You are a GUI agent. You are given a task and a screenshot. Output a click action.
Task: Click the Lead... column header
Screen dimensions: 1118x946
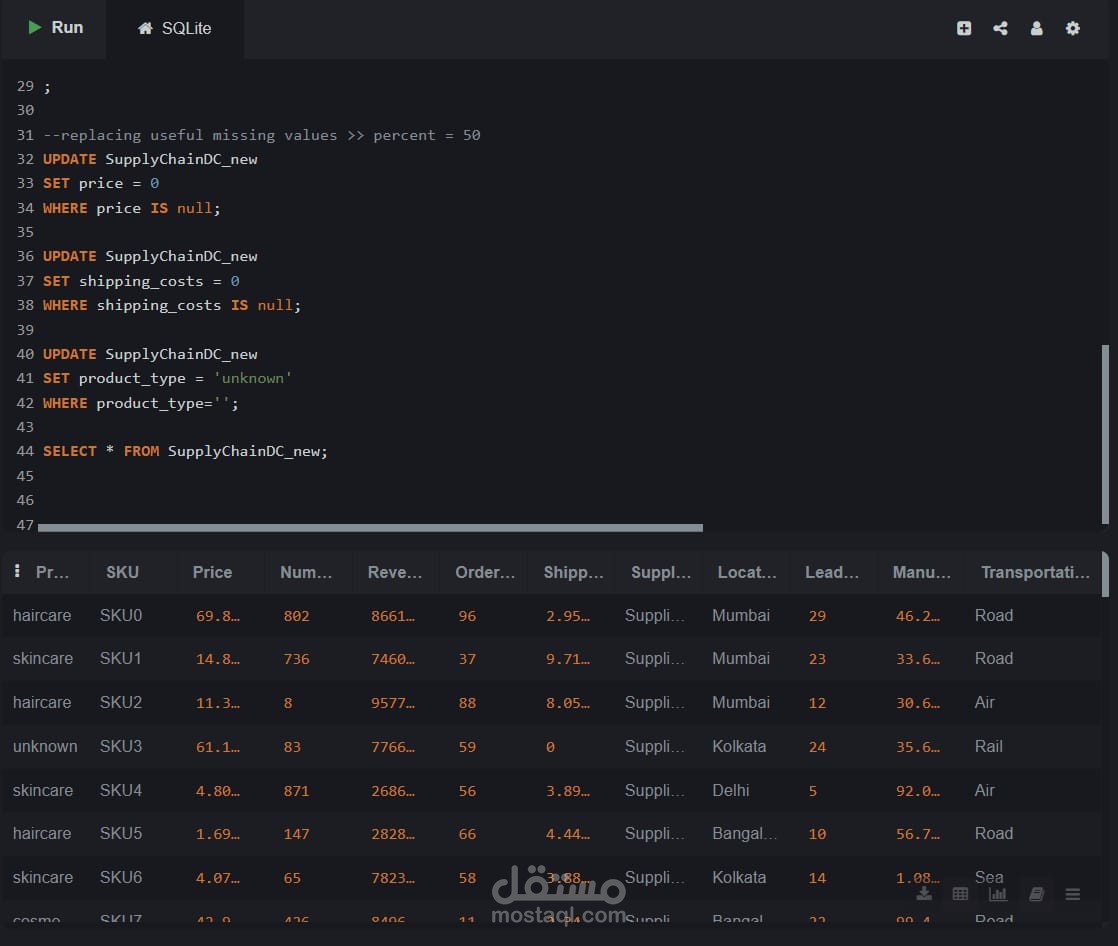pos(831,572)
